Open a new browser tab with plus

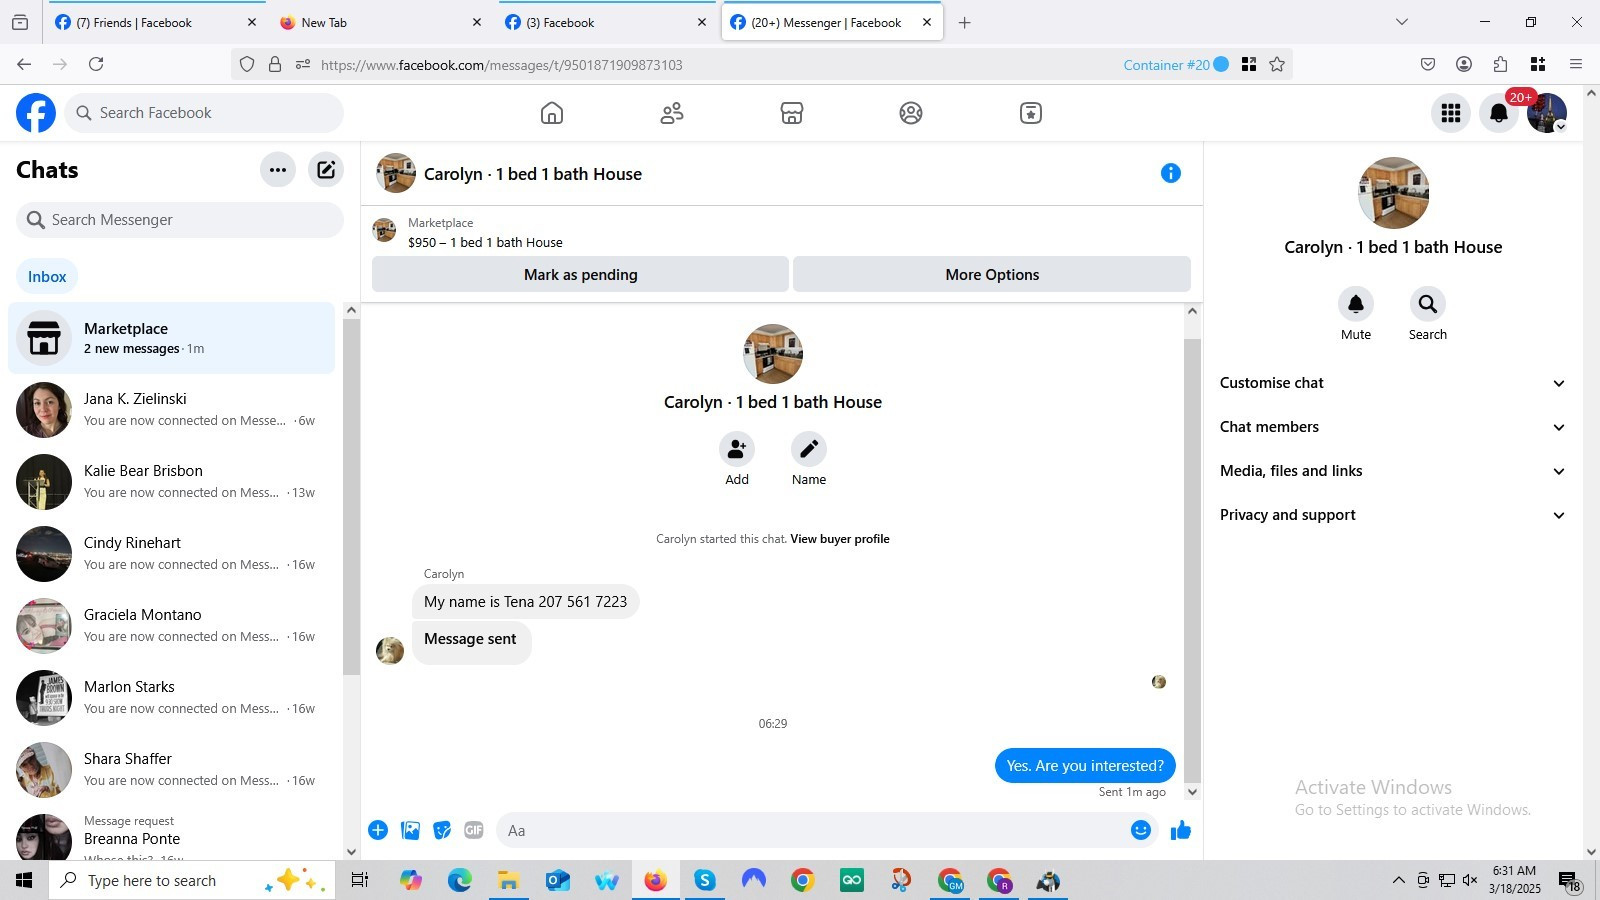[x=964, y=22]
